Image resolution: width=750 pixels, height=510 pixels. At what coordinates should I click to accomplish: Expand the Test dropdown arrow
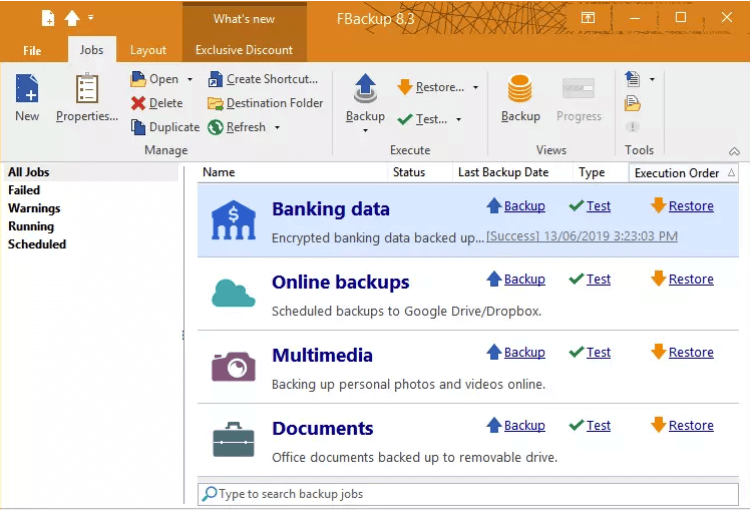[x=458, y=119]
